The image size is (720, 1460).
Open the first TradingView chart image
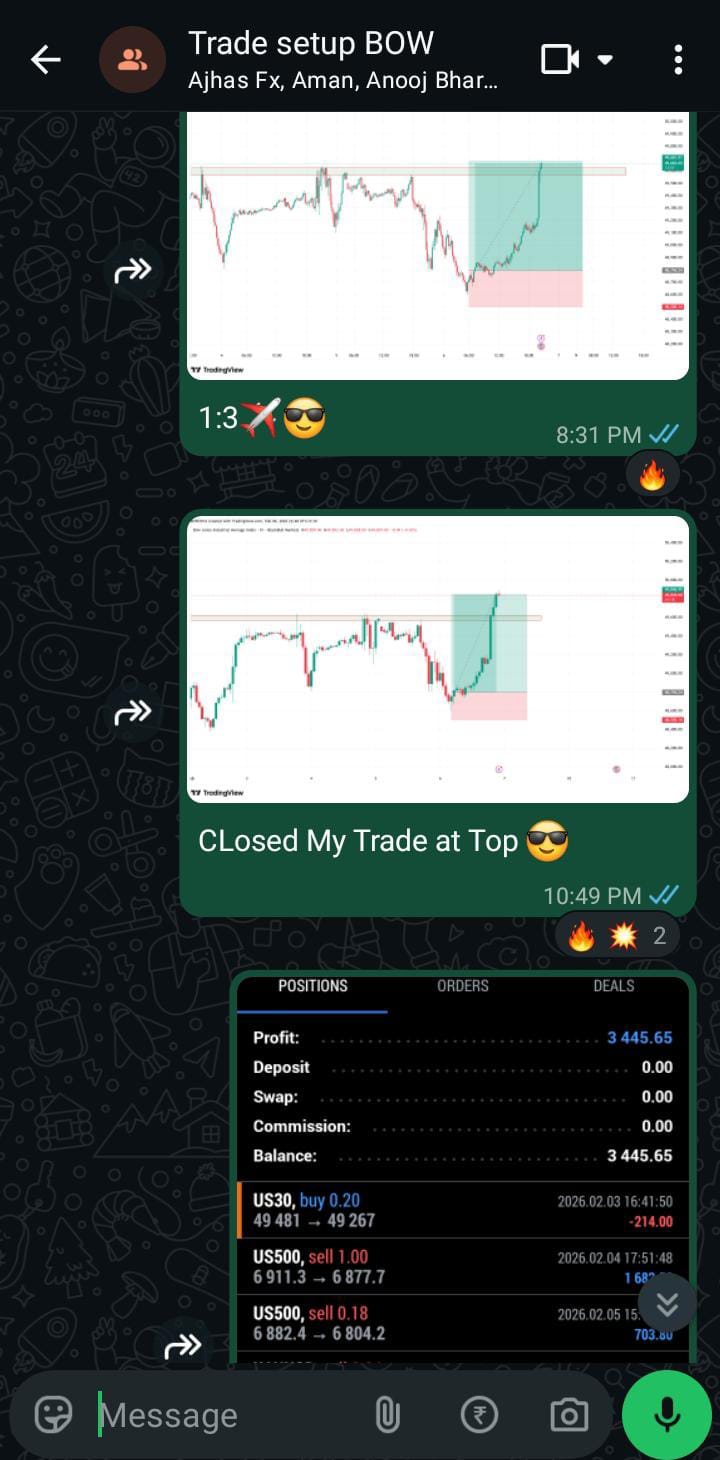(x=438, y=246)
